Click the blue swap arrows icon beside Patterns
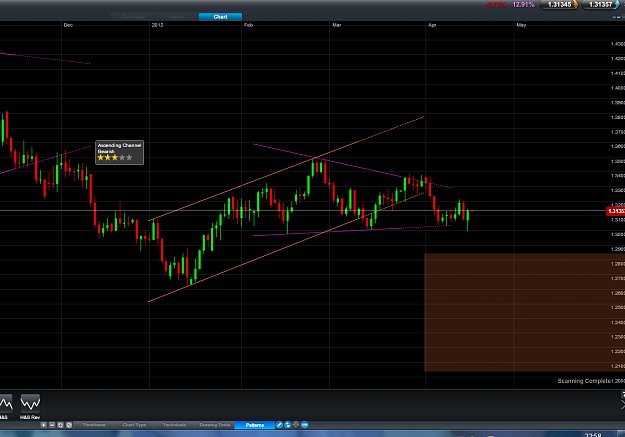Image resolution: width=625 pixels, height=437 pixels. coord(288,425)
